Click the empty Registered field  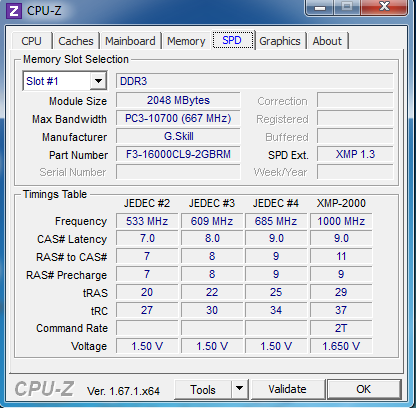point(355,118)
